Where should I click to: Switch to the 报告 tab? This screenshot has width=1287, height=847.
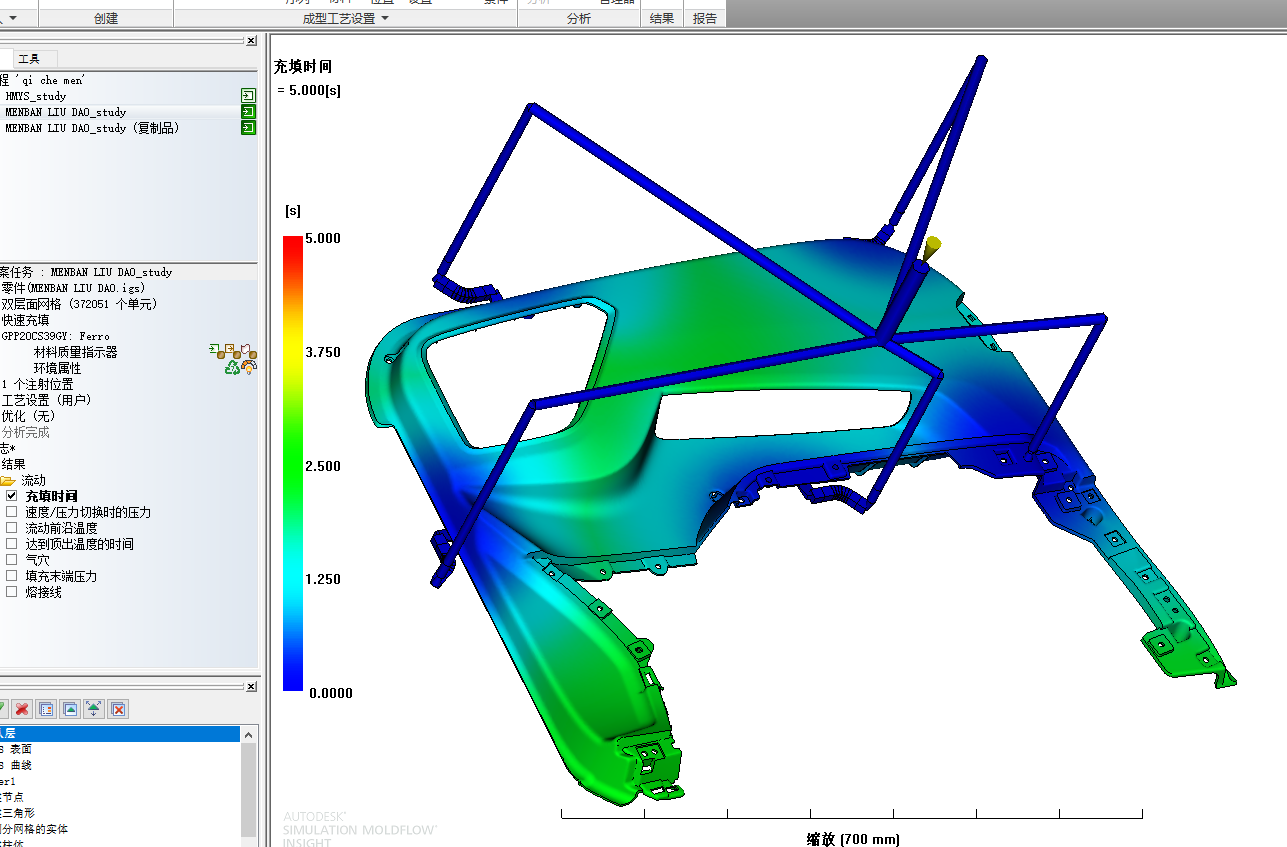705,17
